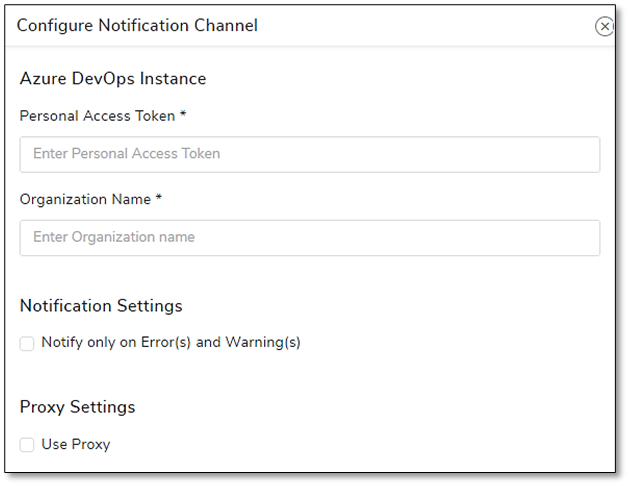Check the Use Proxy checkbox
Viewport: 629px width, 486px height.
tap(27, 445)
